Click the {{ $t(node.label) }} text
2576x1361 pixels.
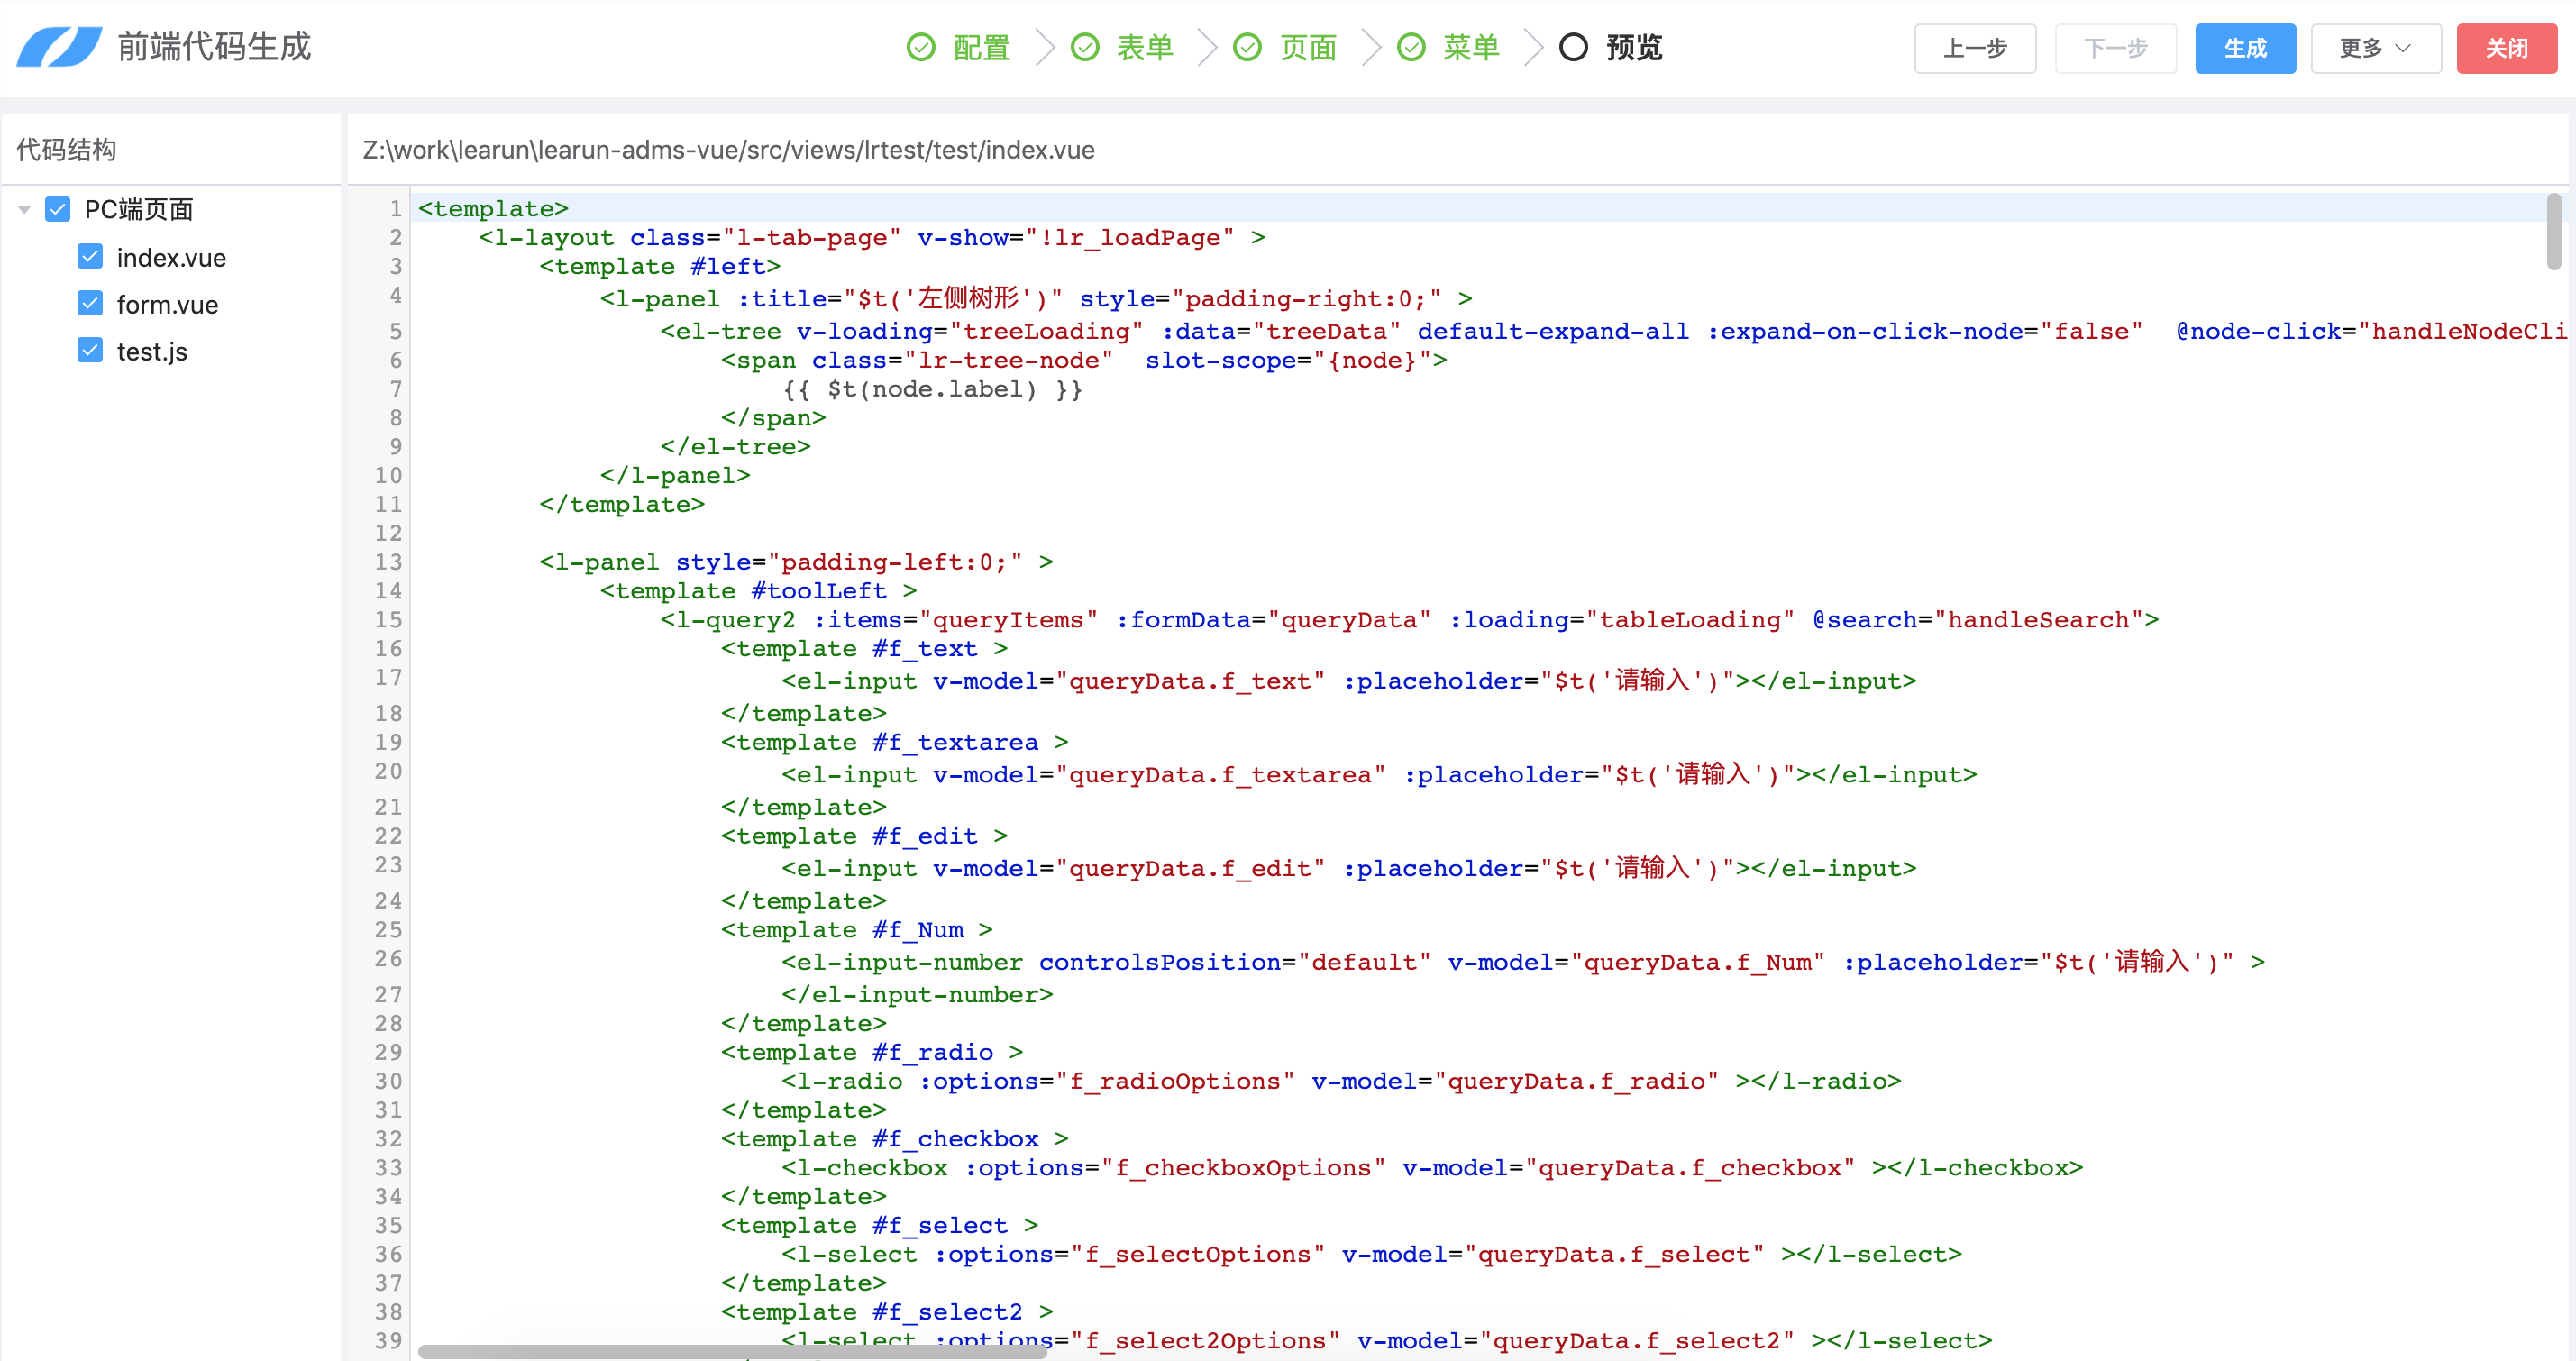pyautogui.click(x=932, y=389)
